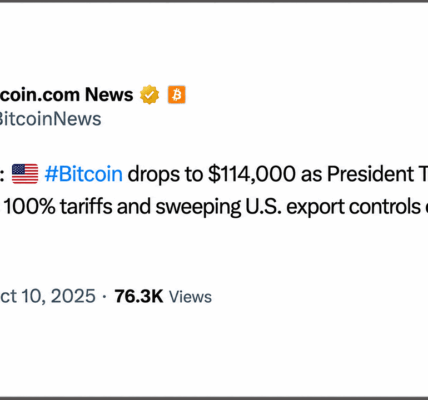428x400 pixels.
Task: Click empty white space below view count
Action: pos(213,350)
